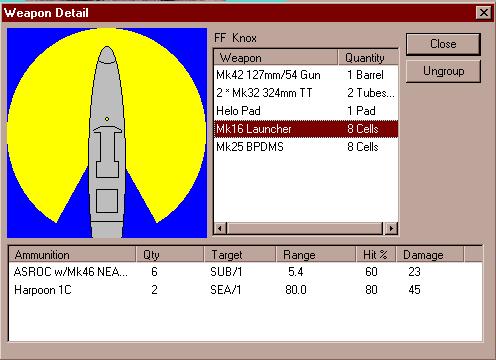Select the ASROC w/Mk46 ammunition row
496x360 pixels.
(x=245, y=272)
